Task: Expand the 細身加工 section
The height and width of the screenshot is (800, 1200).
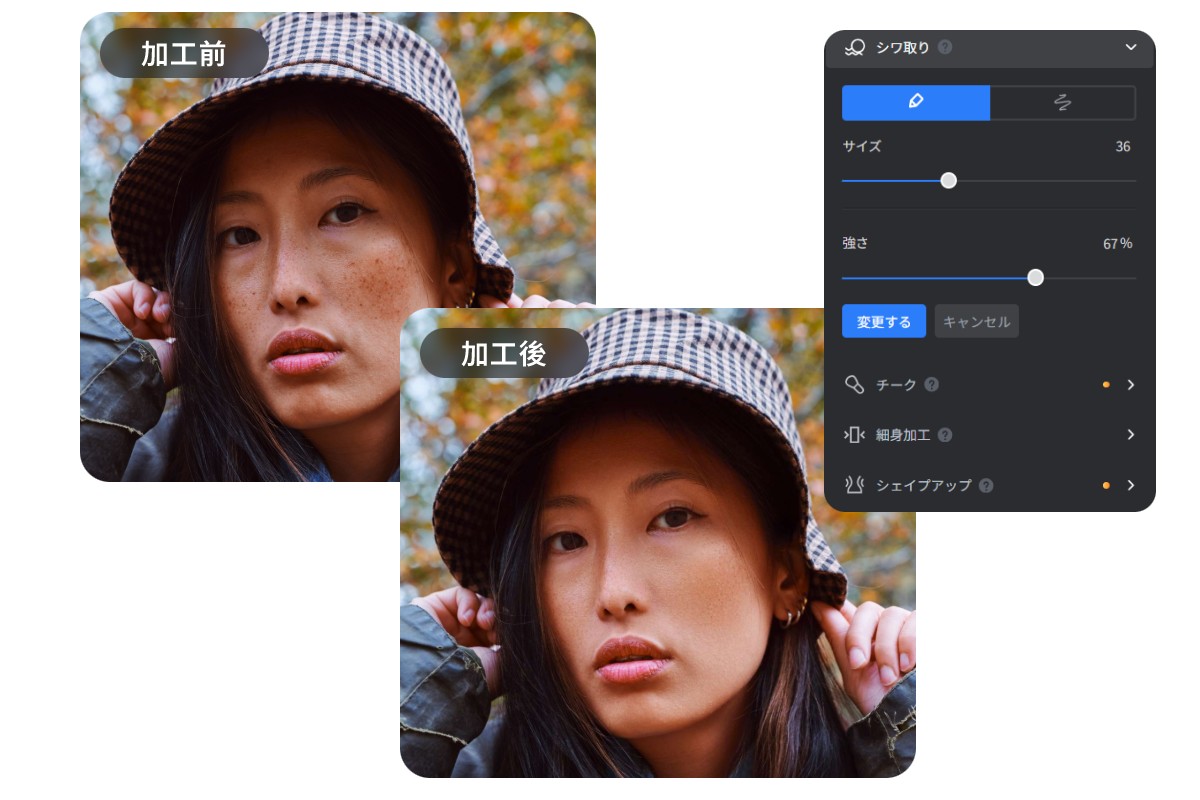Action: (1131, 434)
